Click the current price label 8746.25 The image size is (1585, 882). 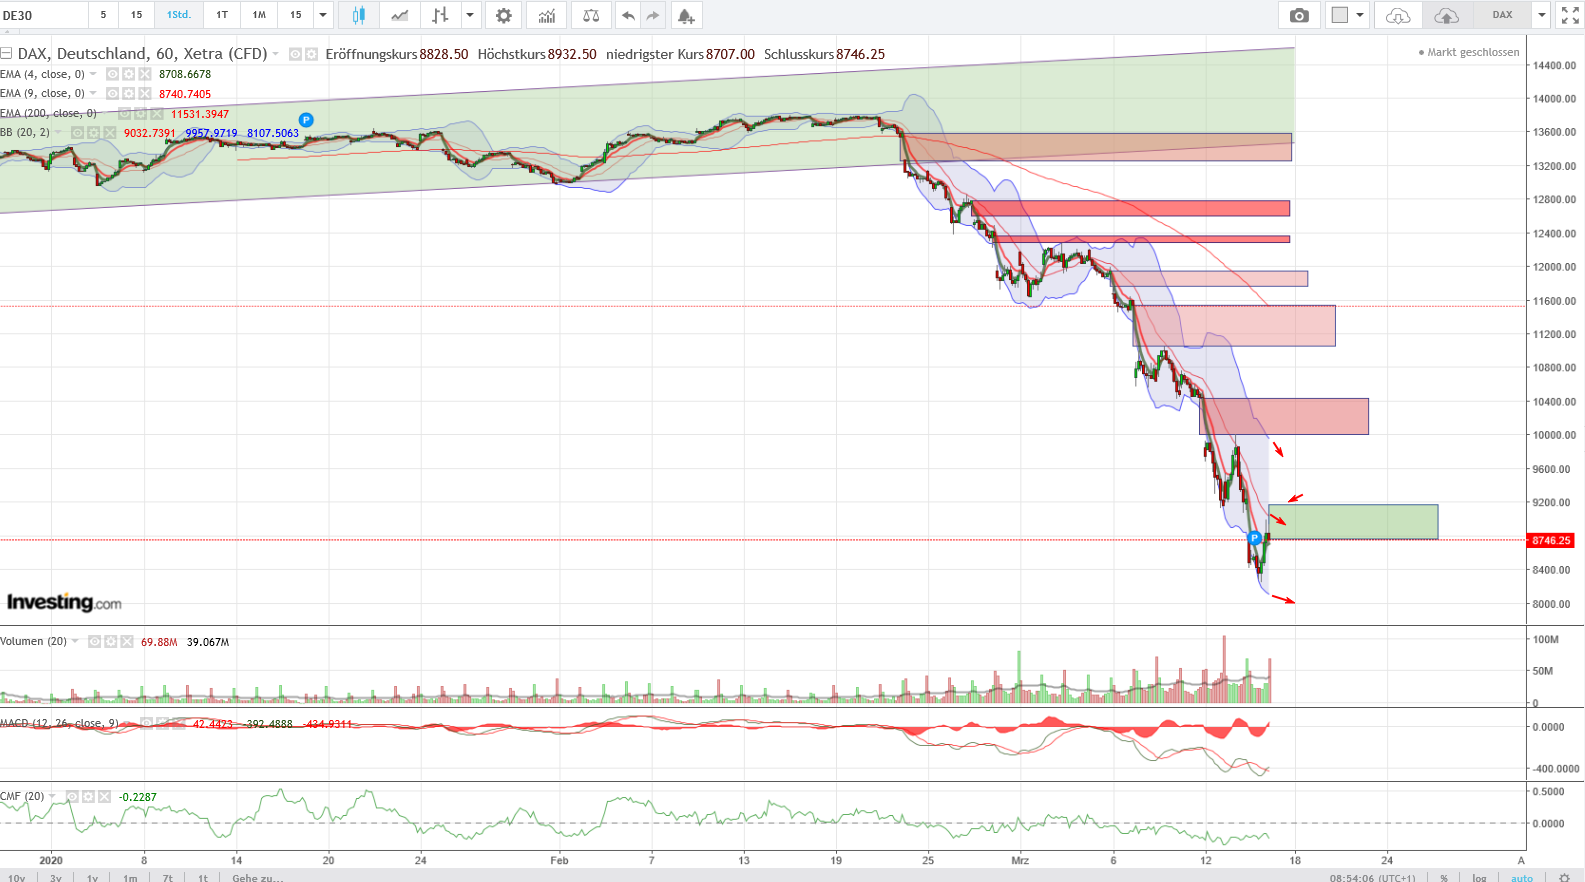(1551, 540)
